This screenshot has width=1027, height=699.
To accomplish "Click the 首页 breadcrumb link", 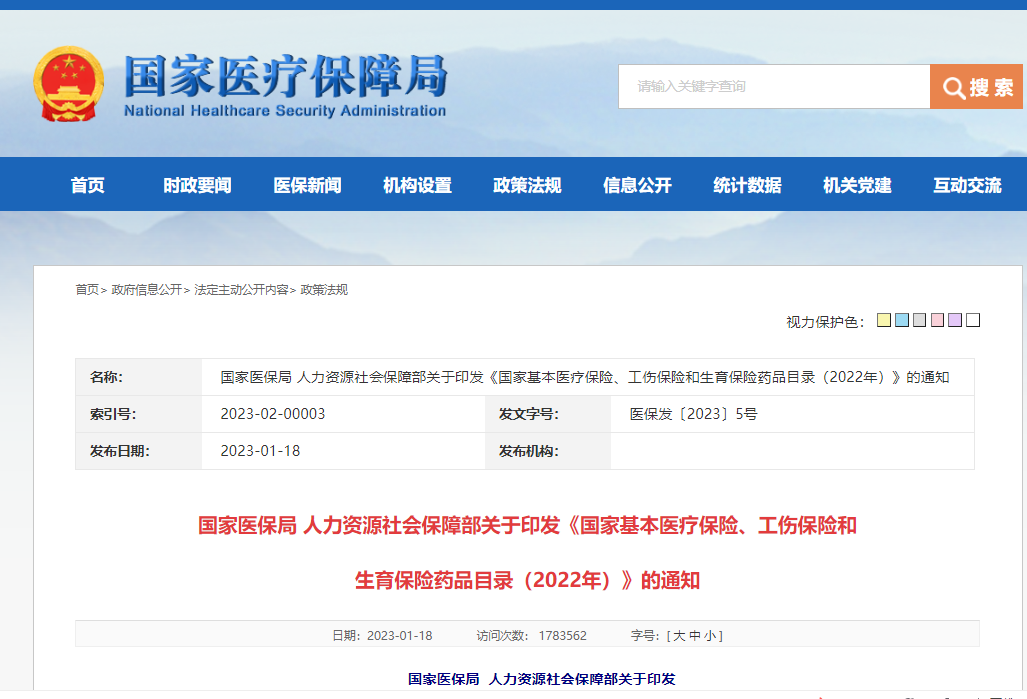I will 87,290.
